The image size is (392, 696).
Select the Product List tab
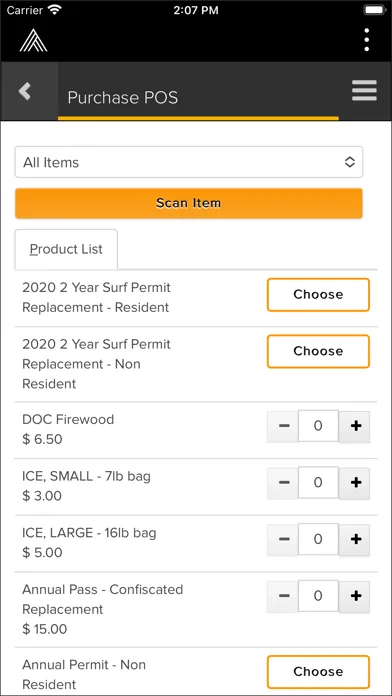(x=66, y=249)
